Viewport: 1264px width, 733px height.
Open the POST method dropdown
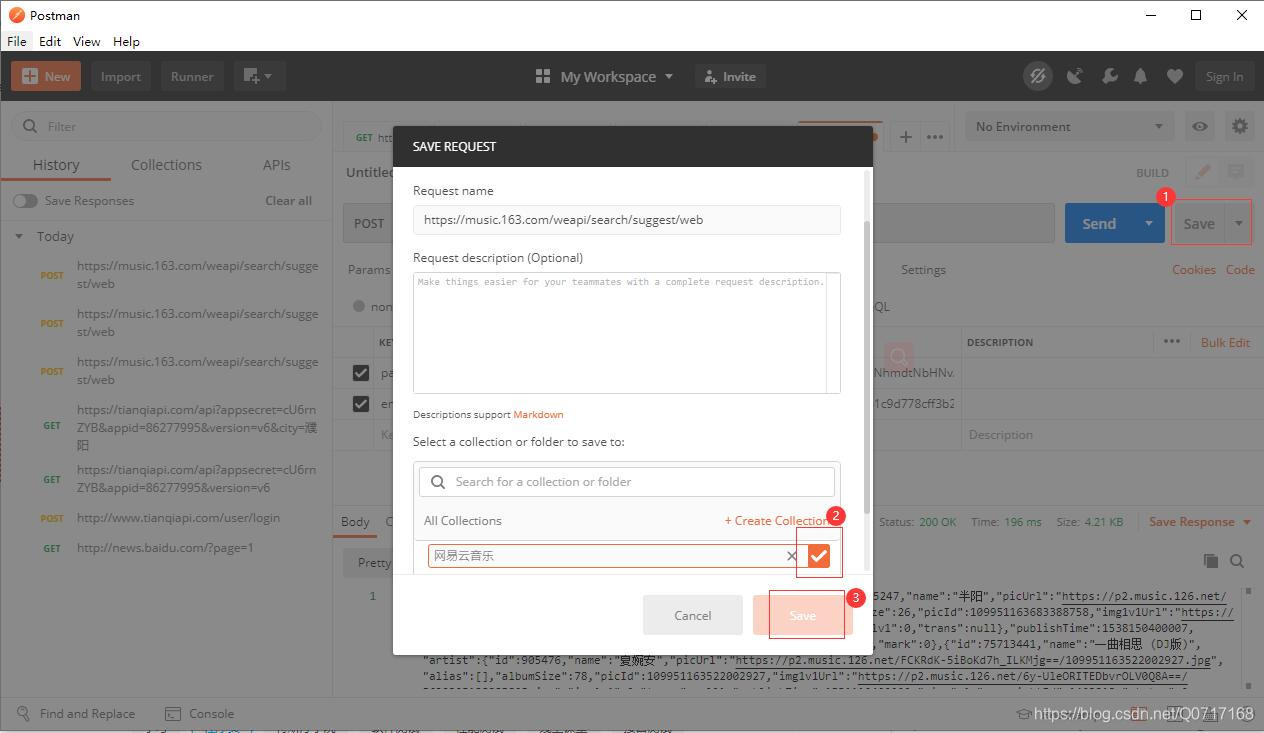coord(368,223)
